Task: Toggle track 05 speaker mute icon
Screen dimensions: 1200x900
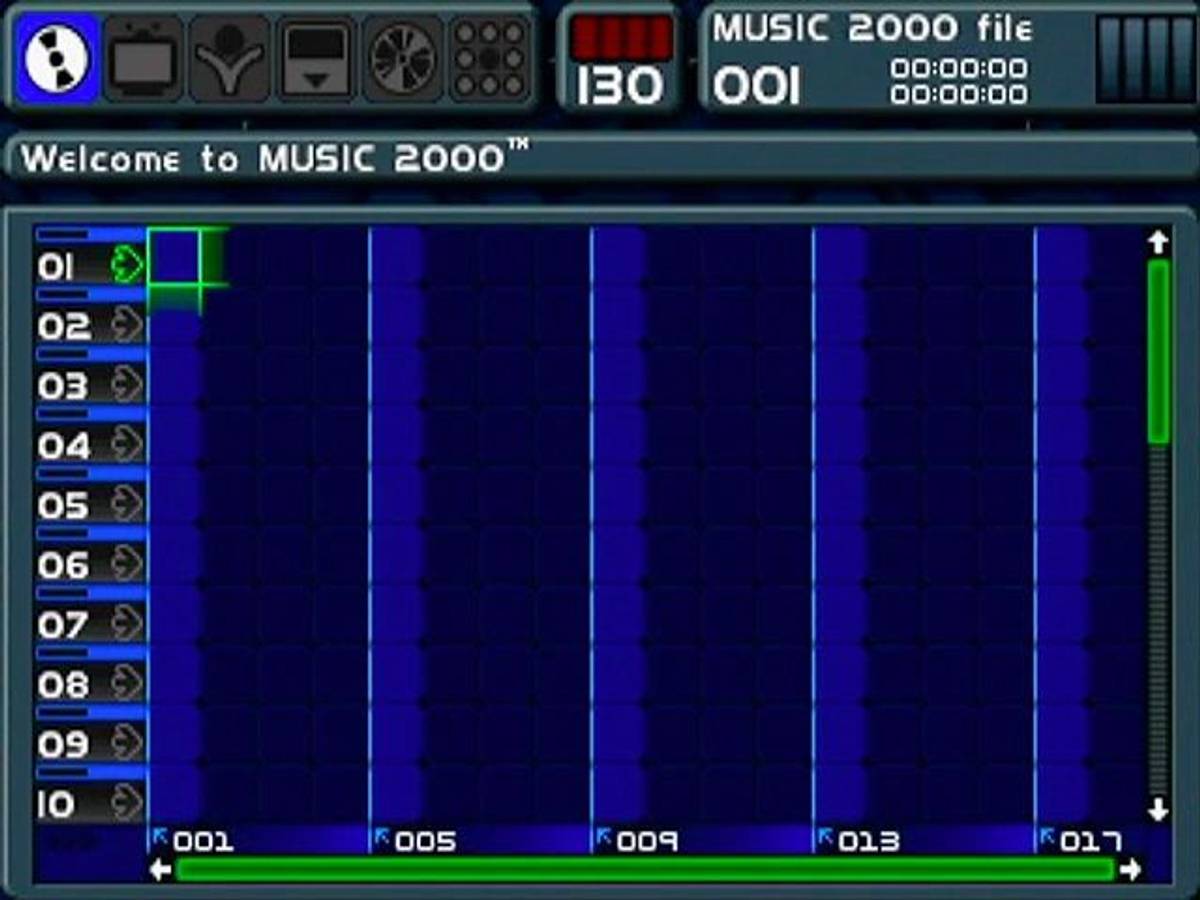Action: point(127,505)
